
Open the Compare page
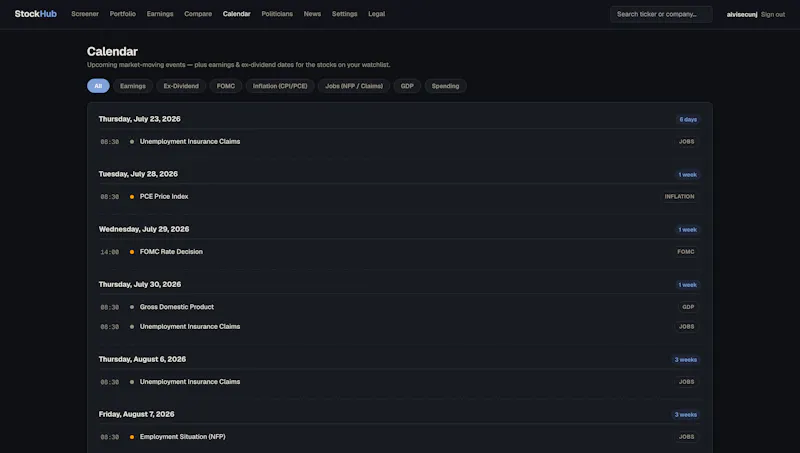click(198, 14)
